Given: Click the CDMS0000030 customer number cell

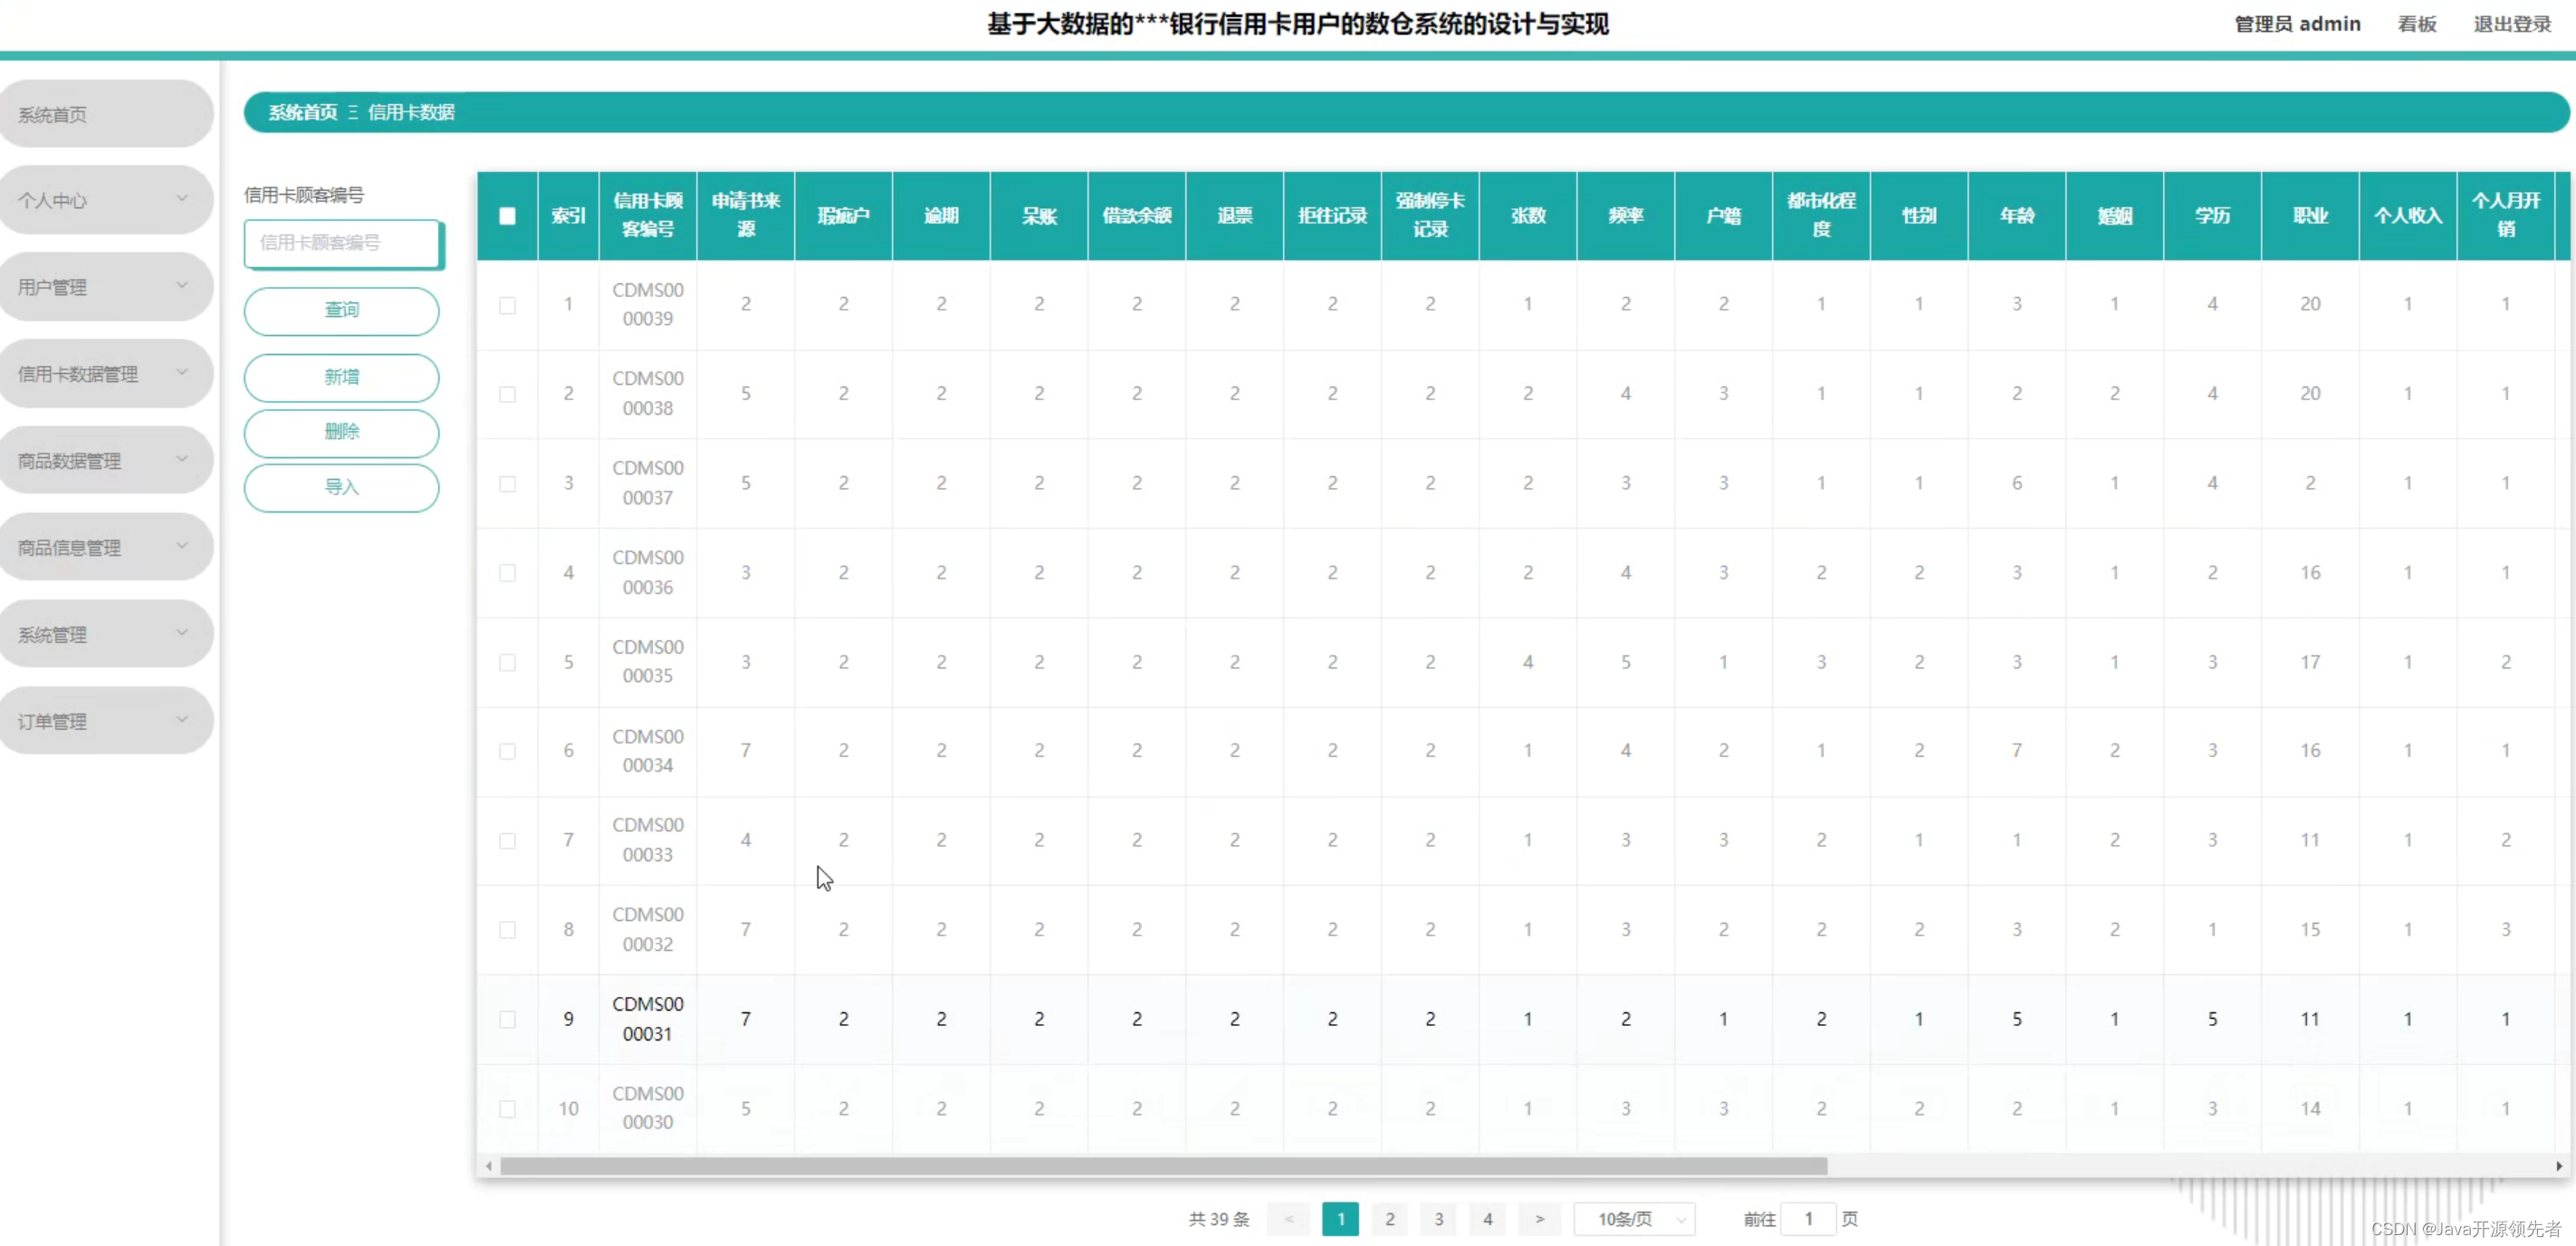Looking at the screenshot, I should coord(648,1108).
